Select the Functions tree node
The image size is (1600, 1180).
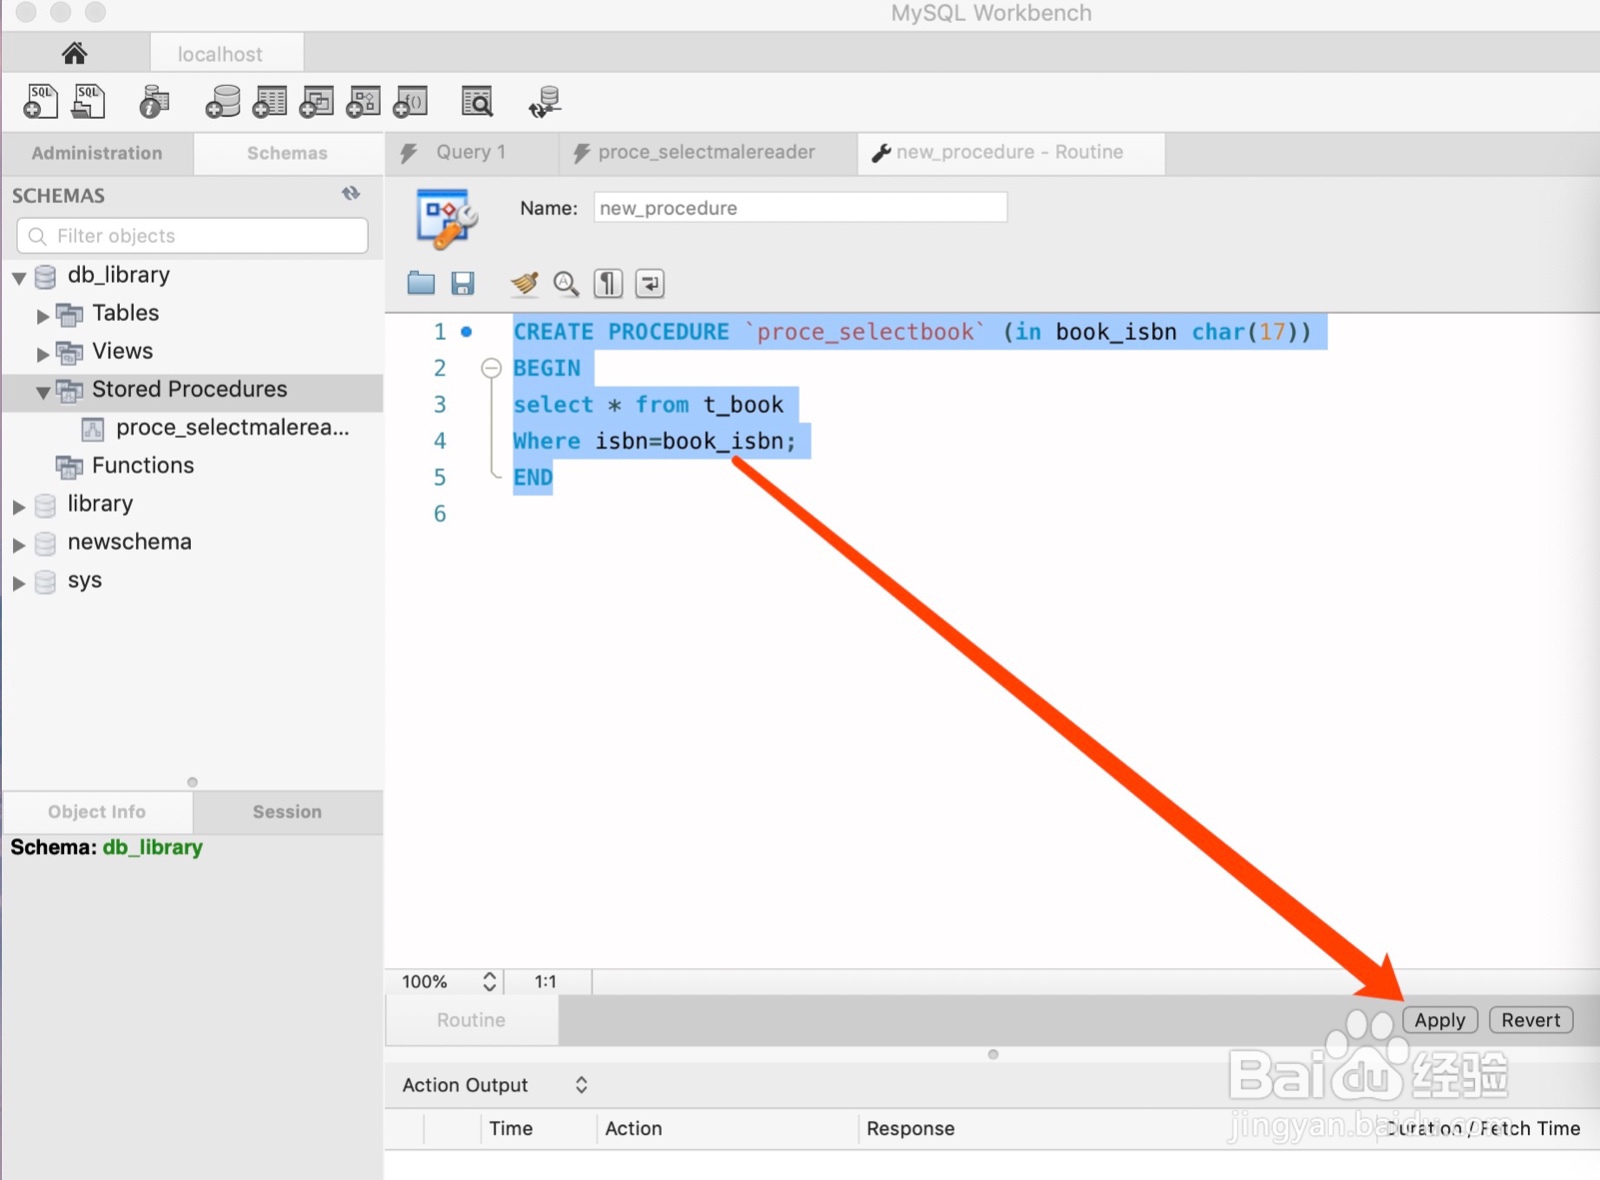143,466
